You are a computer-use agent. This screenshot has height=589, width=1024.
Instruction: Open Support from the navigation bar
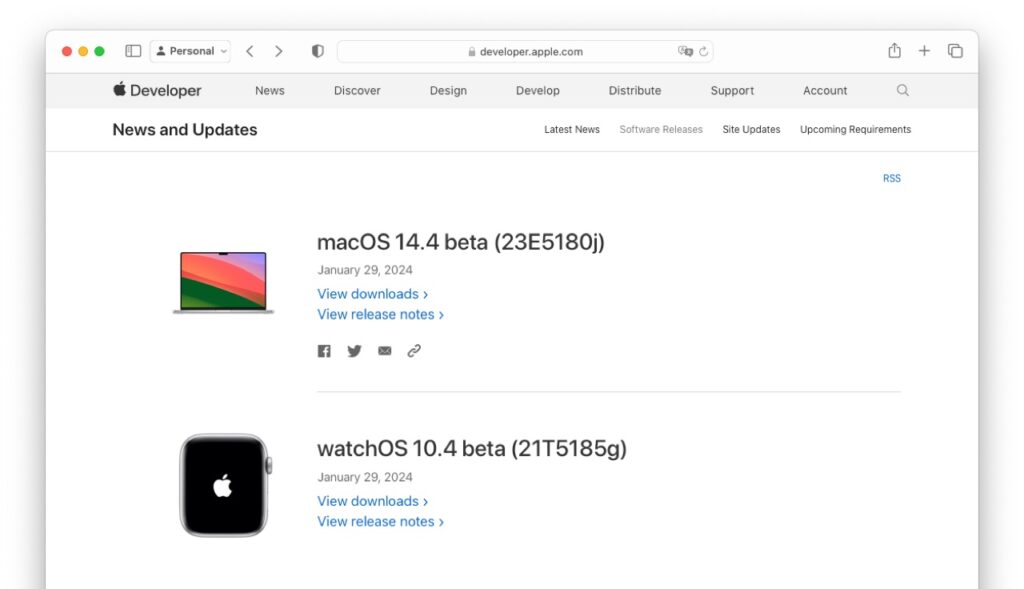coord(731,90)
